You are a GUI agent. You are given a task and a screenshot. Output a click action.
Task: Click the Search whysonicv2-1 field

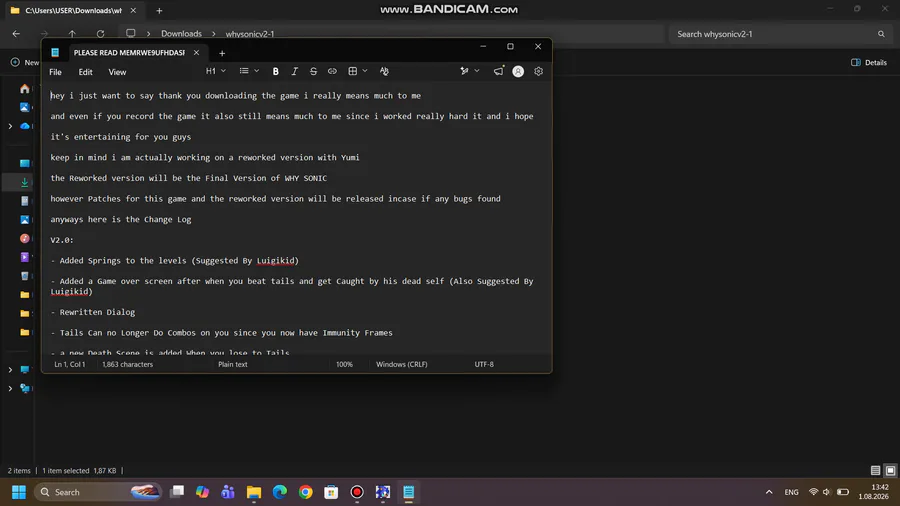779,34
